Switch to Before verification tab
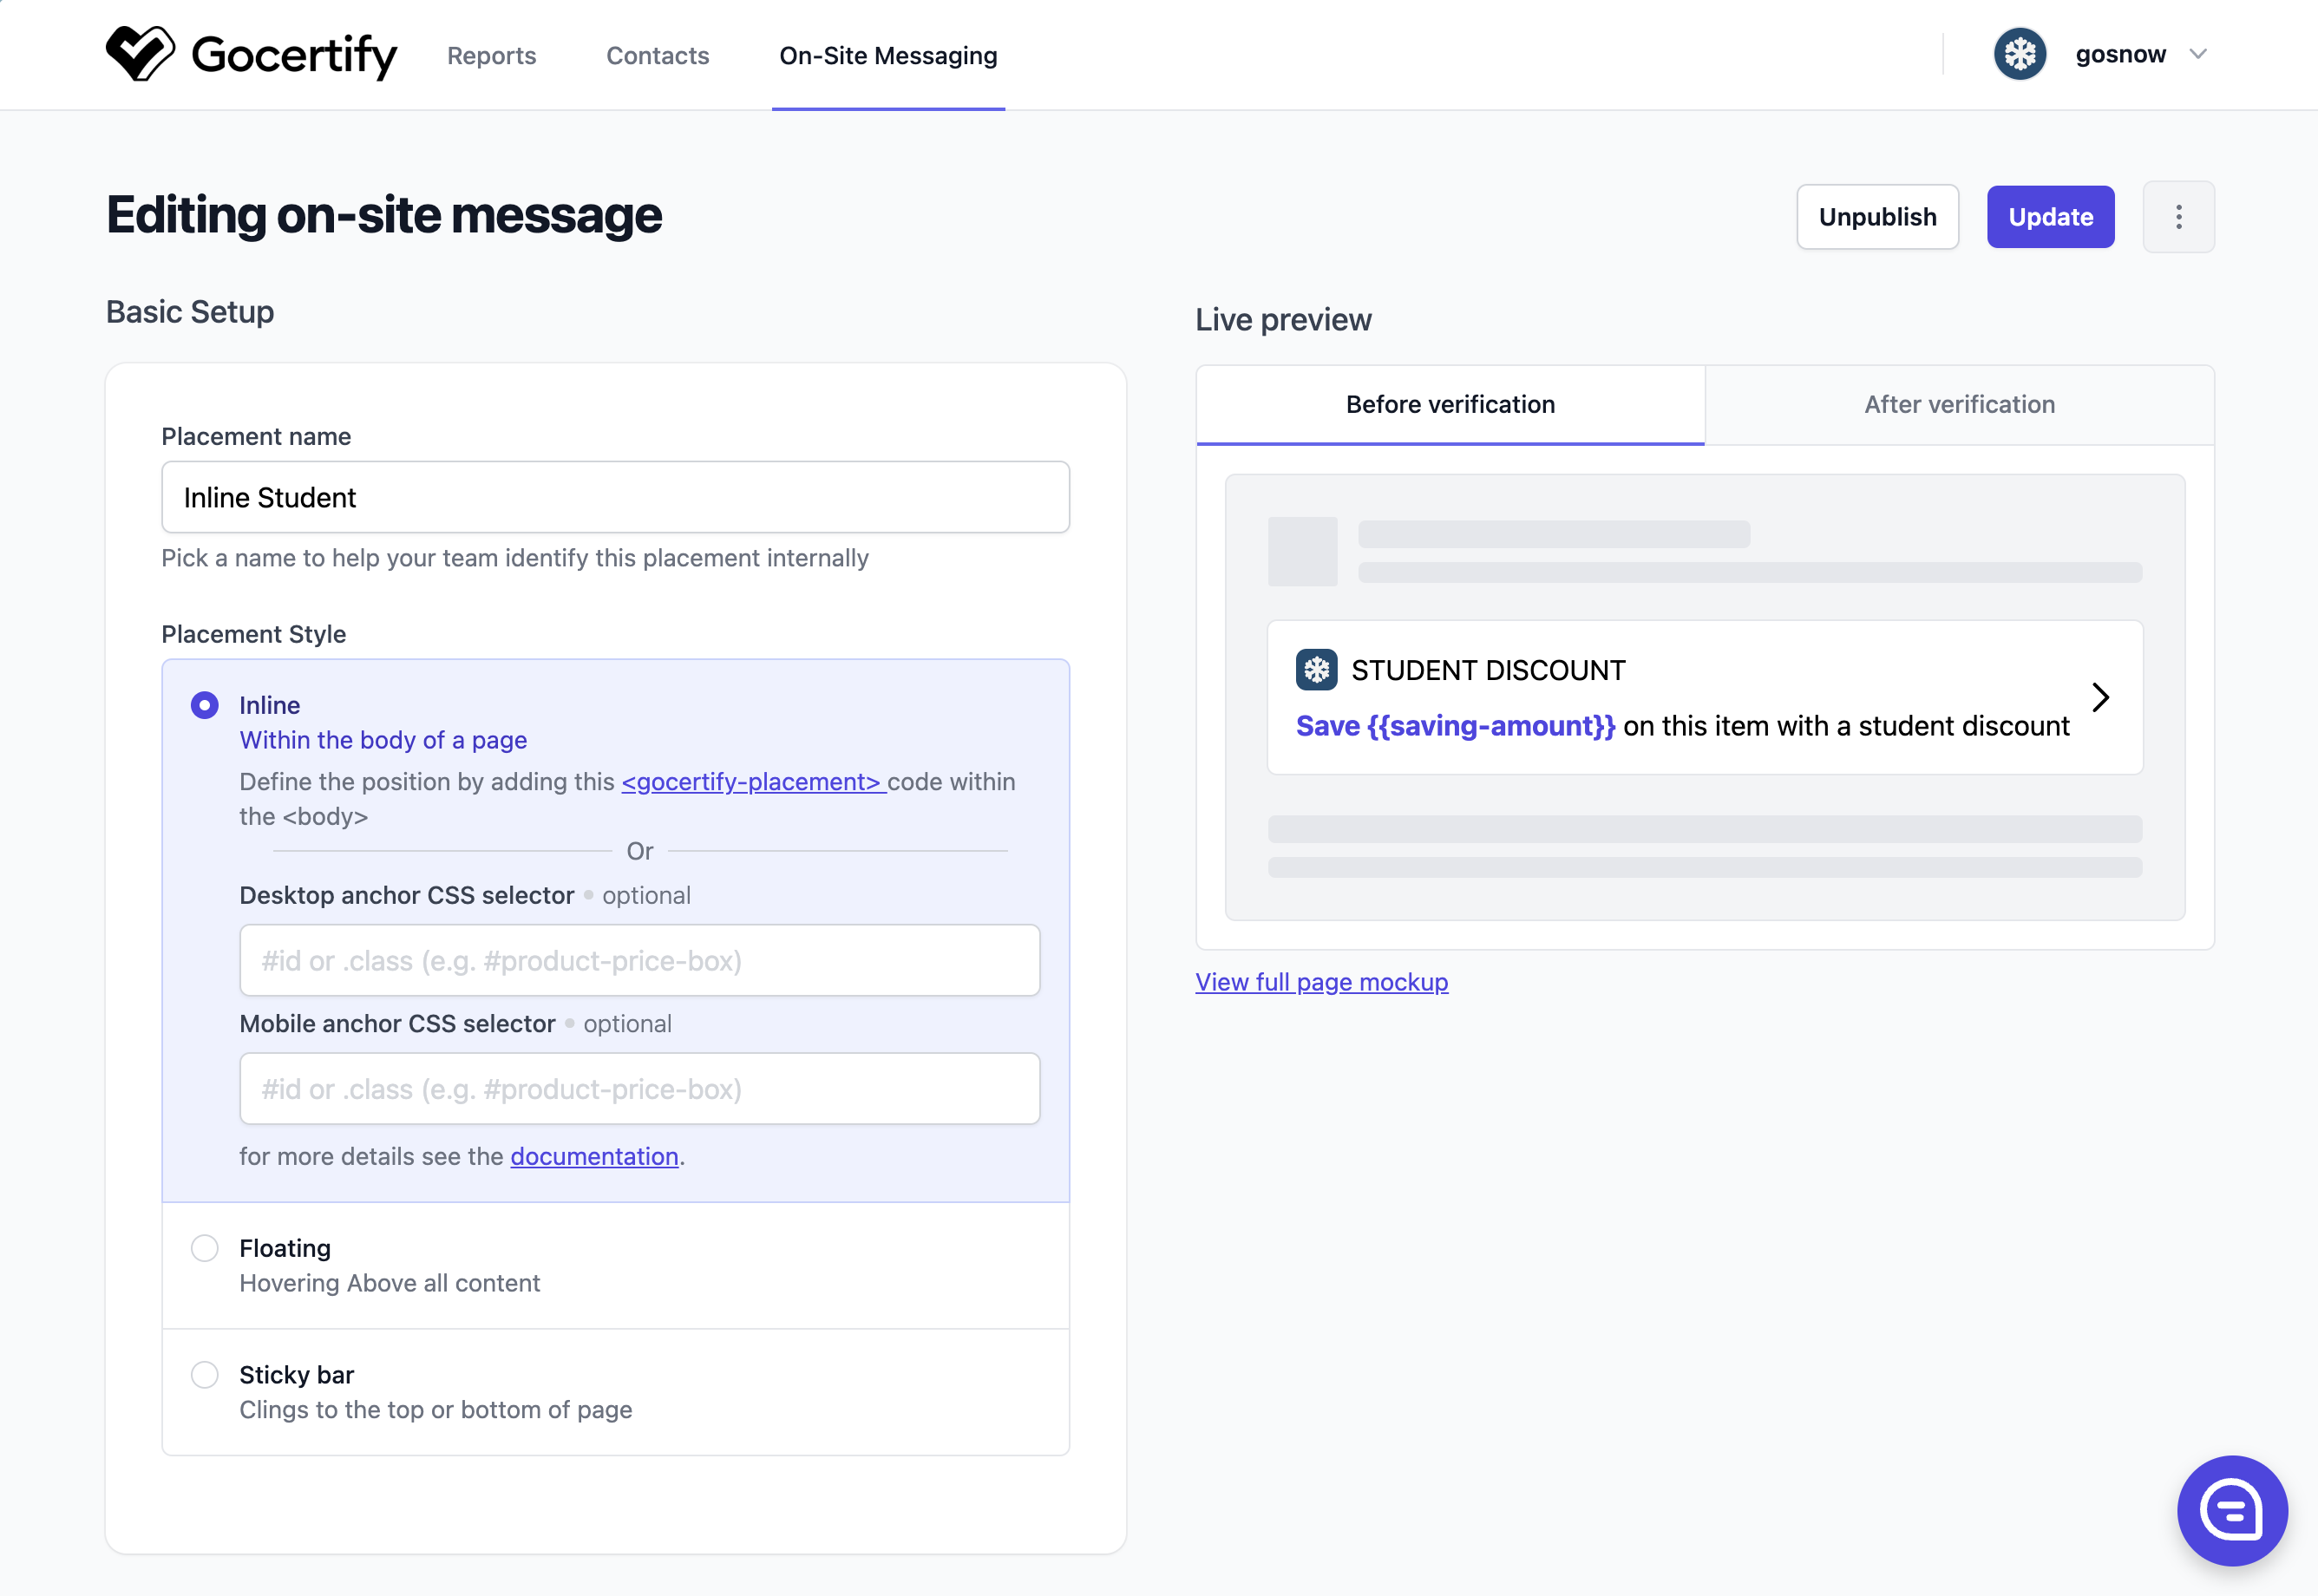The image size is (2318, 1596). point(1450,404)
